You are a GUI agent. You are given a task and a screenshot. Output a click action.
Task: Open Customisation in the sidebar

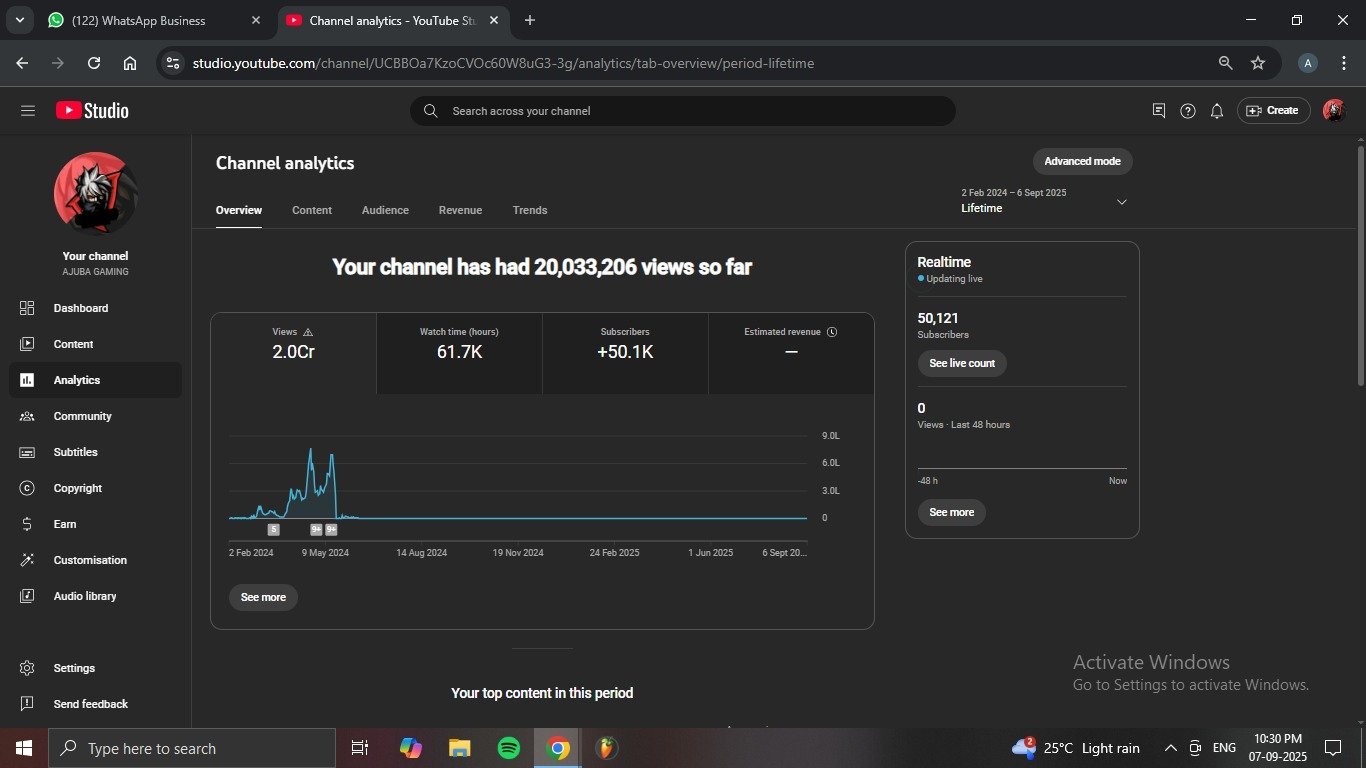click(90, 560)
